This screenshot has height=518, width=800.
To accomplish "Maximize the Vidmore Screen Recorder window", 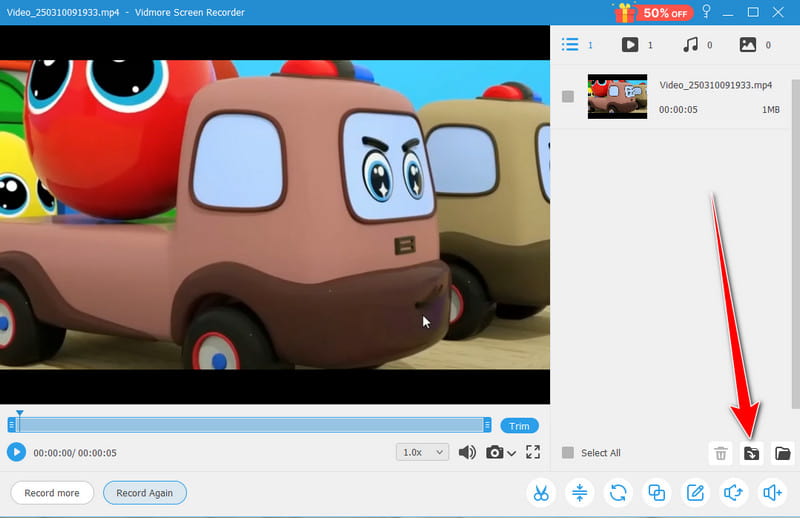I will click(753, 12).
